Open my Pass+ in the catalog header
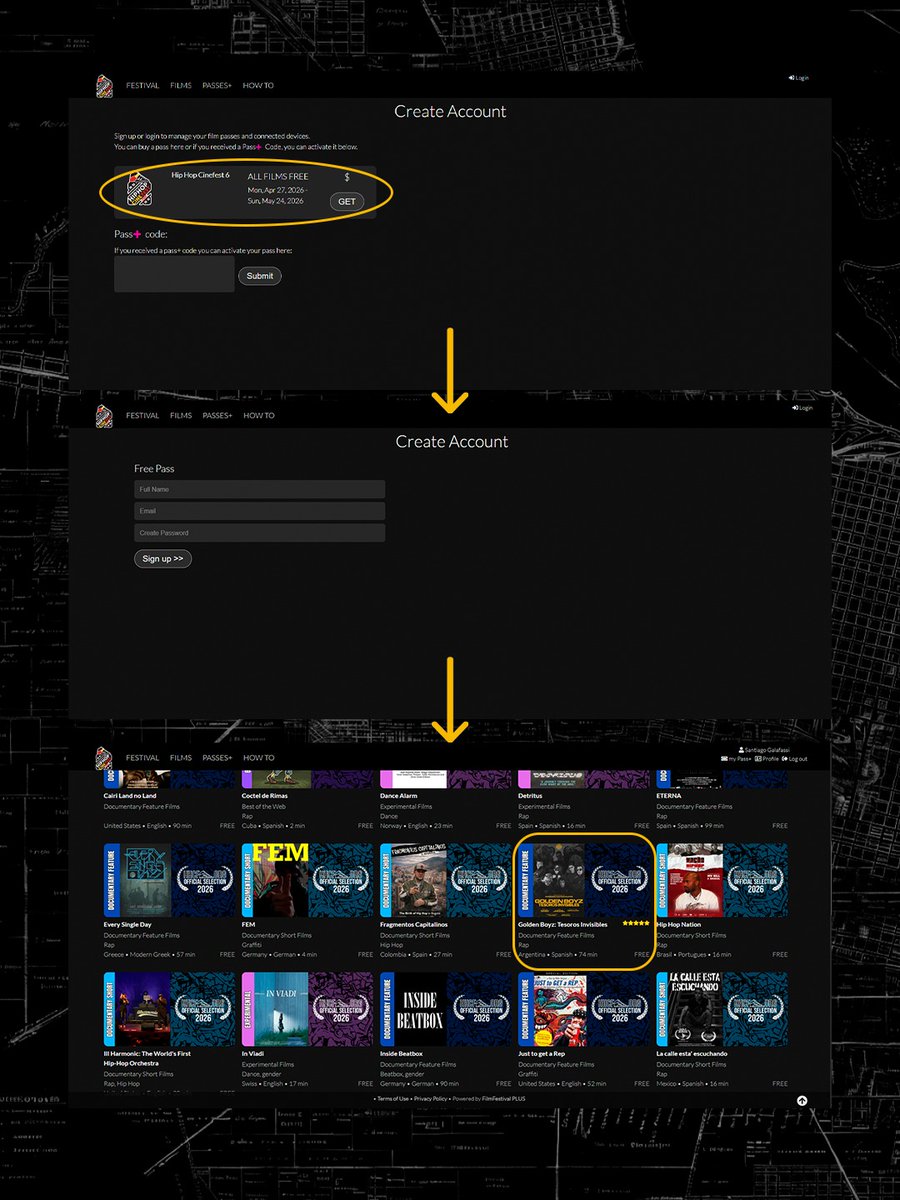 (x=736, y=759)
